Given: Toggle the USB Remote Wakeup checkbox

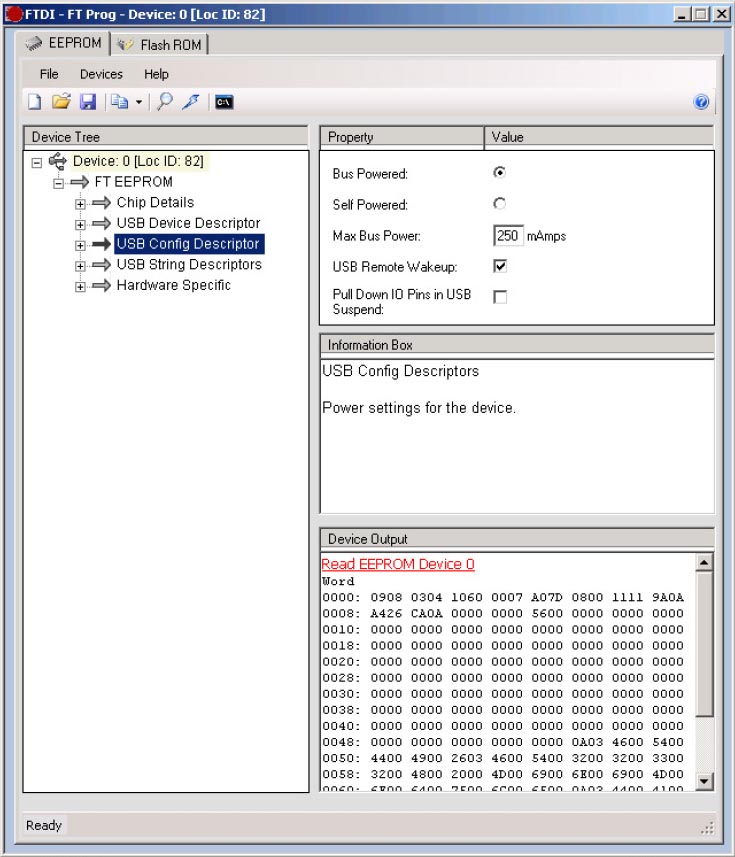Looking at the screenshot, I should (x=500, y=266).
